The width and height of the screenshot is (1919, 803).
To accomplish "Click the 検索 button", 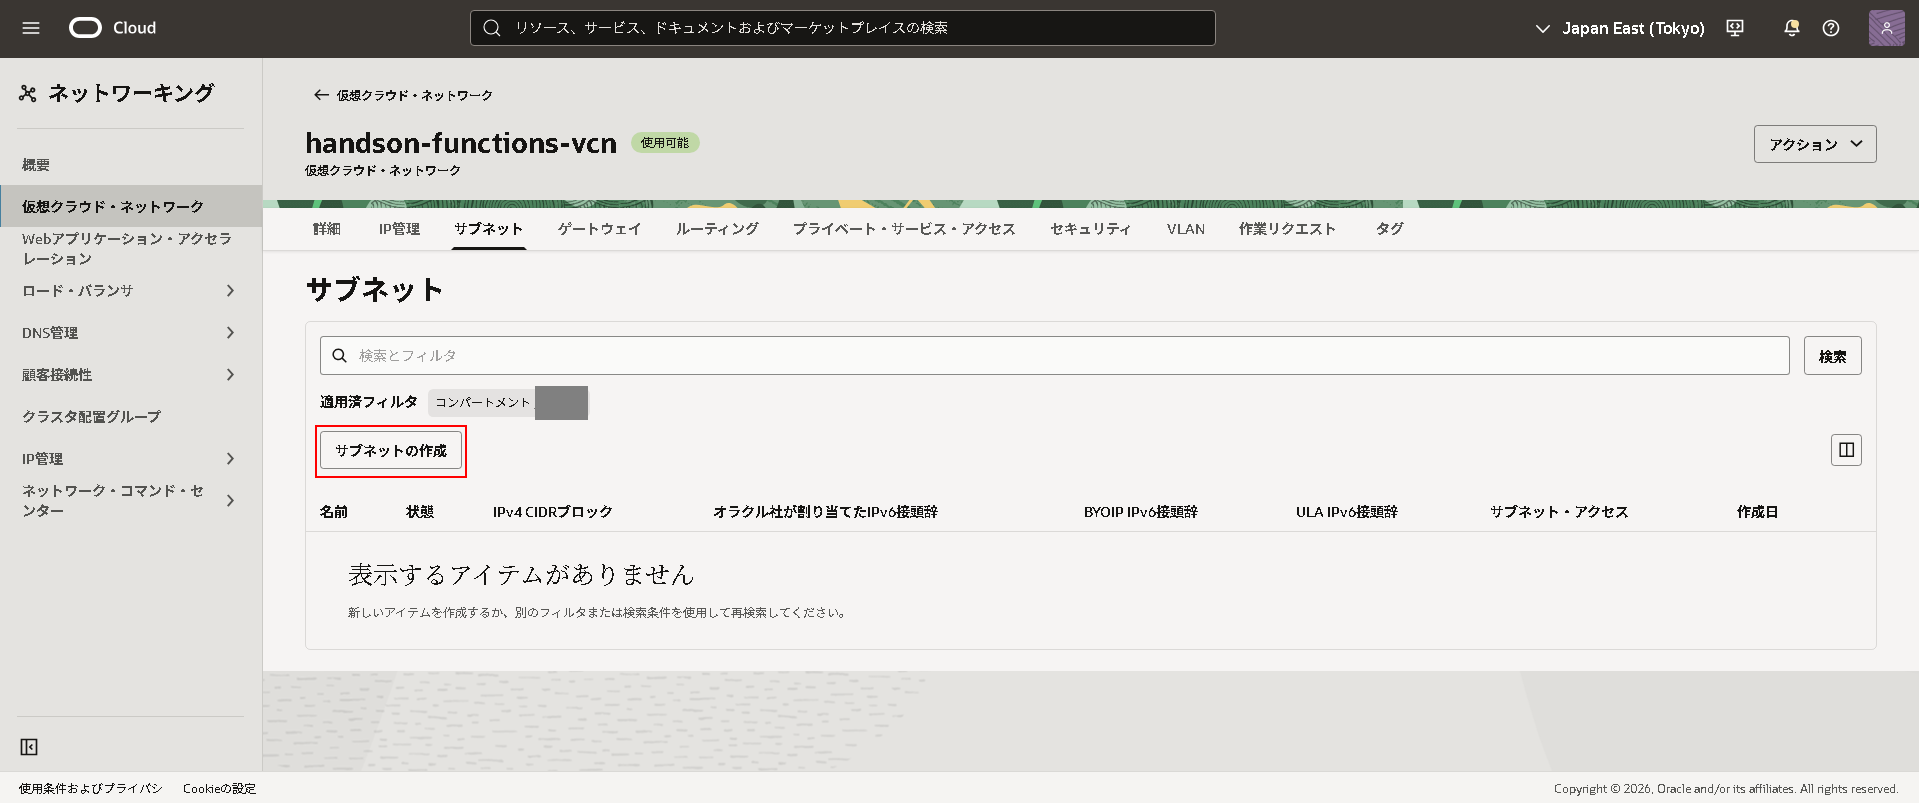I will coord(1832,356).
